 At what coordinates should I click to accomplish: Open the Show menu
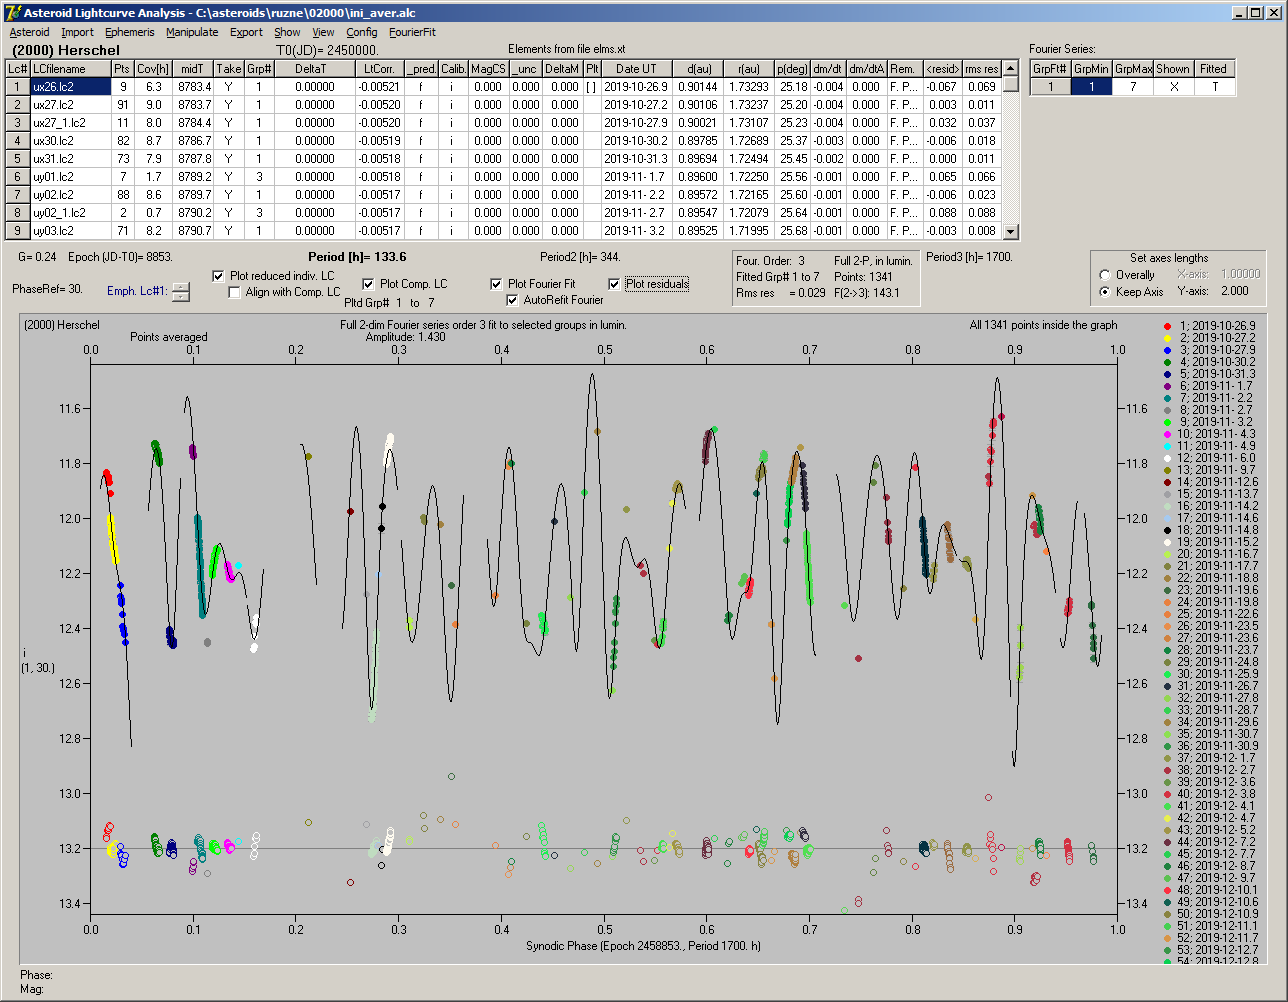coord(287,32)
